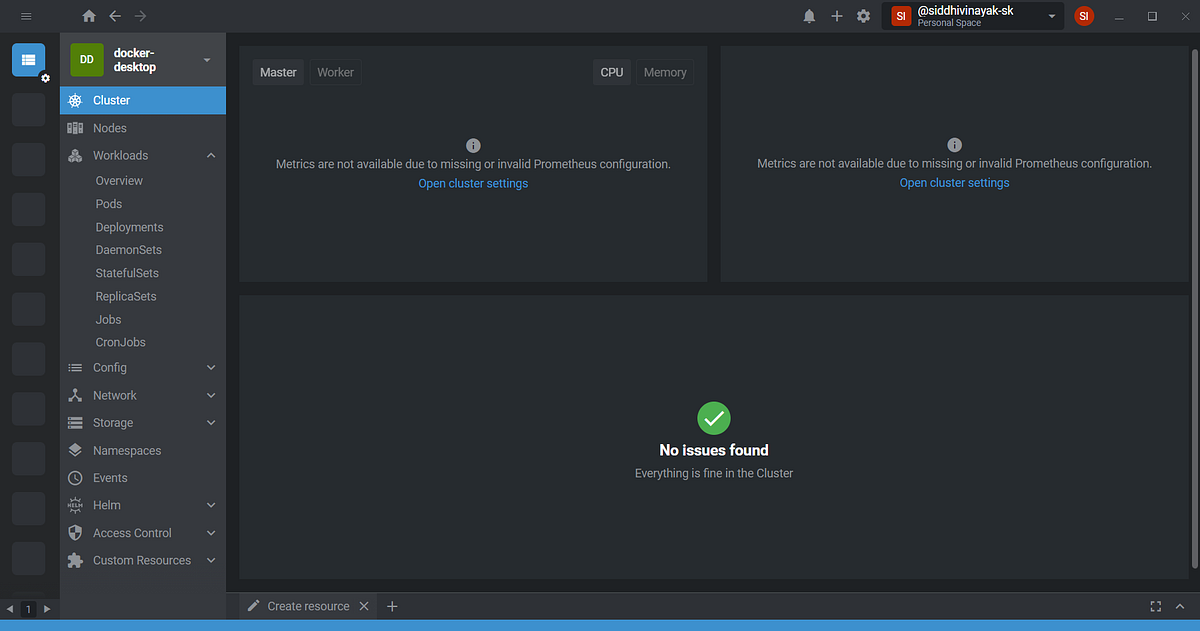Viewport: 1200px width, 631px height.
Task: Click the Config list icon
Action: [75, 368]
